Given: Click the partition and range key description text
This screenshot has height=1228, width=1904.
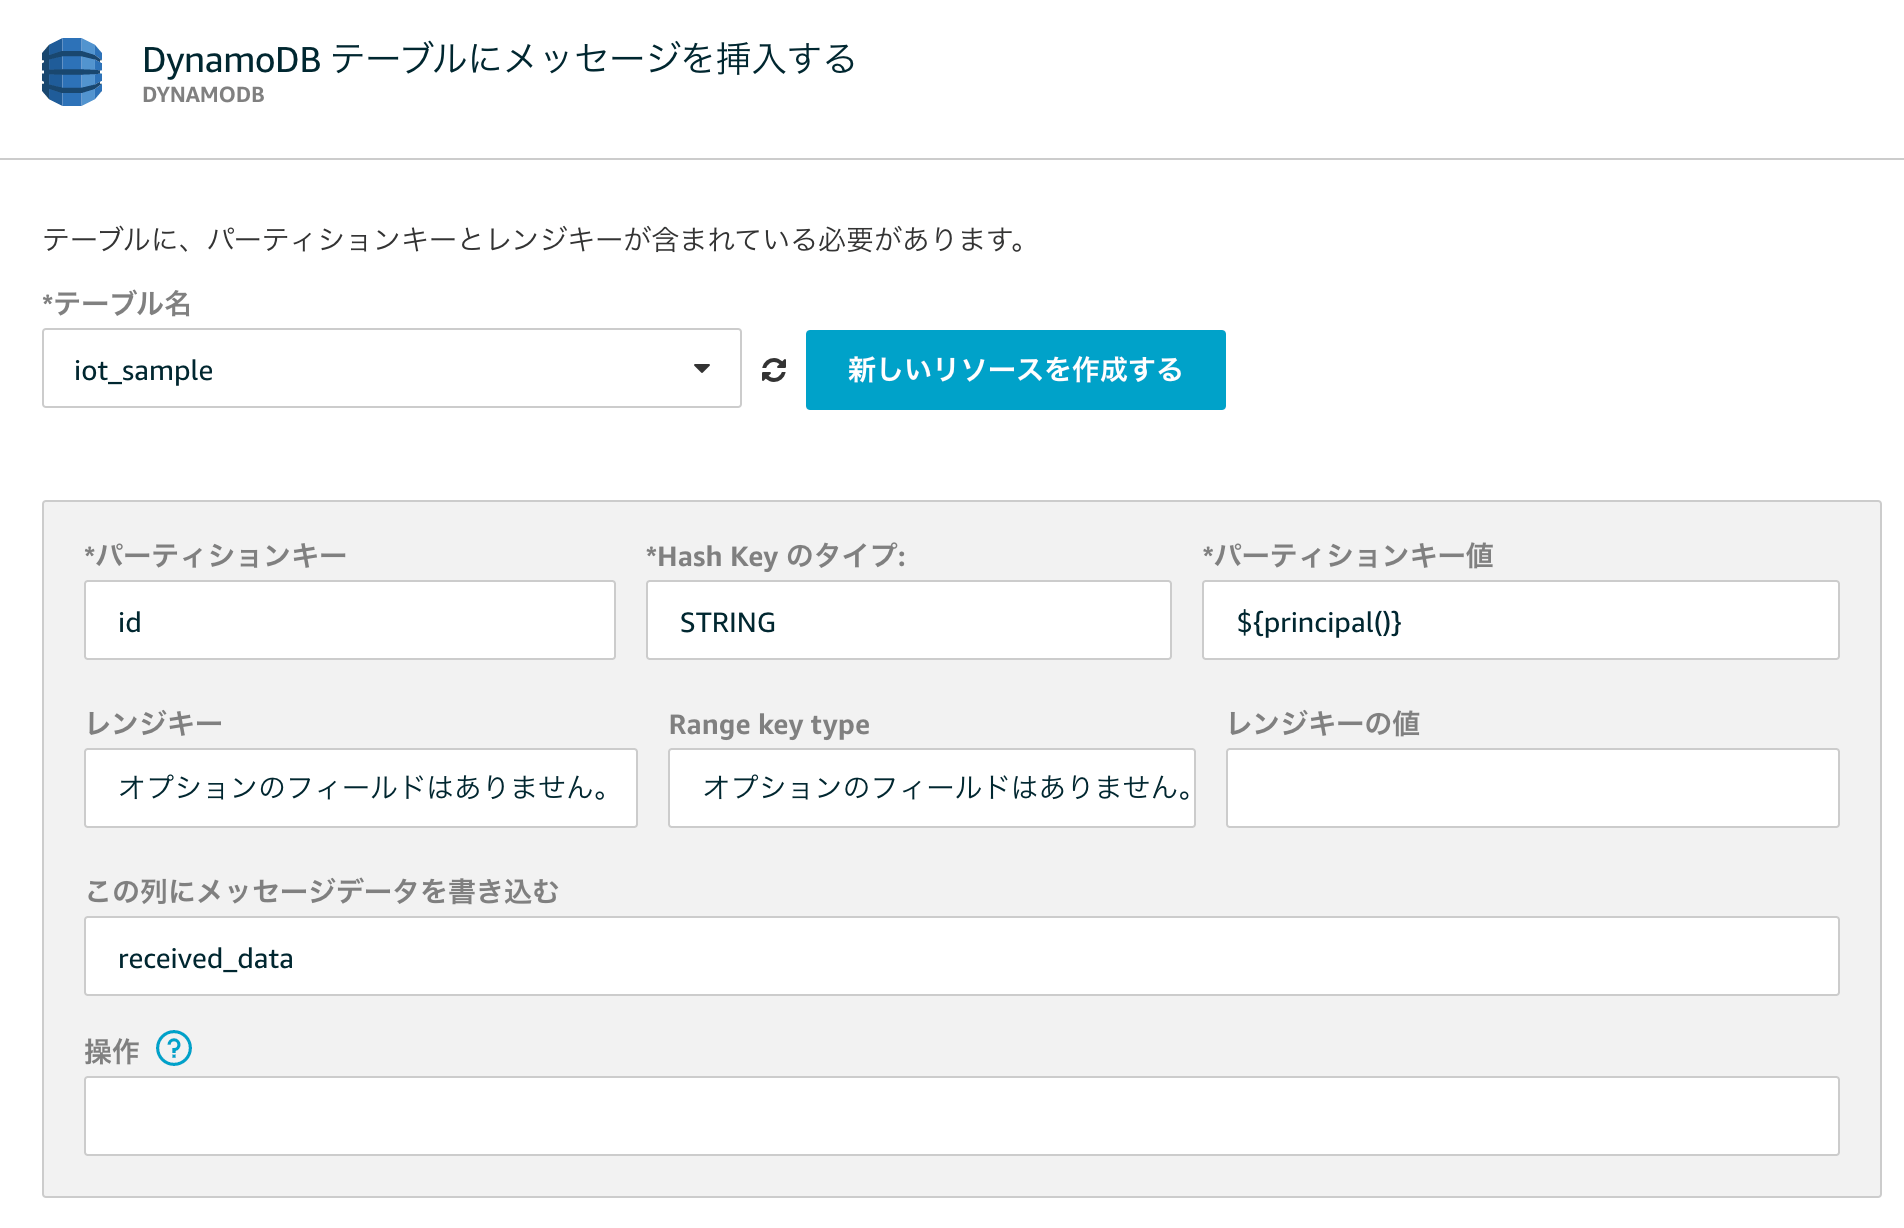Looking at the screenshot, I should tap(535, 240).
